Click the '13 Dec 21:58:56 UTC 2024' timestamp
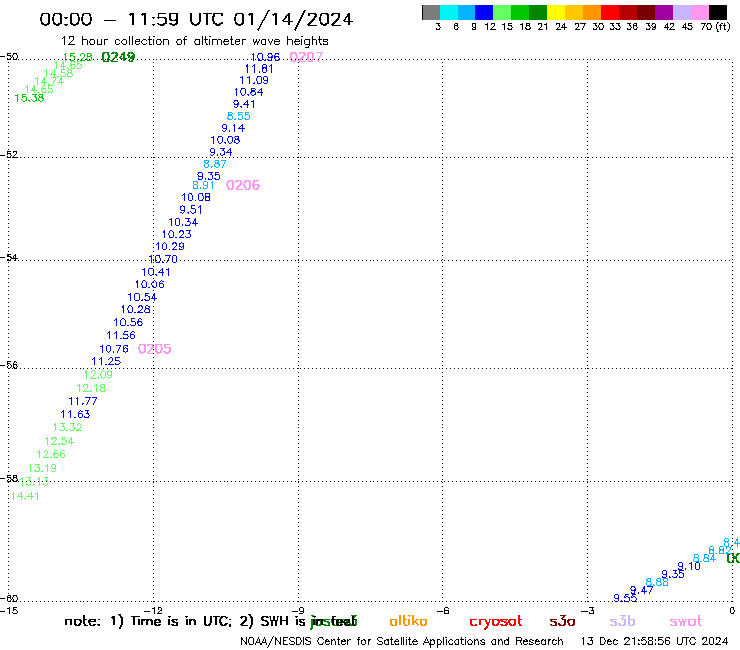 [655, 642]
